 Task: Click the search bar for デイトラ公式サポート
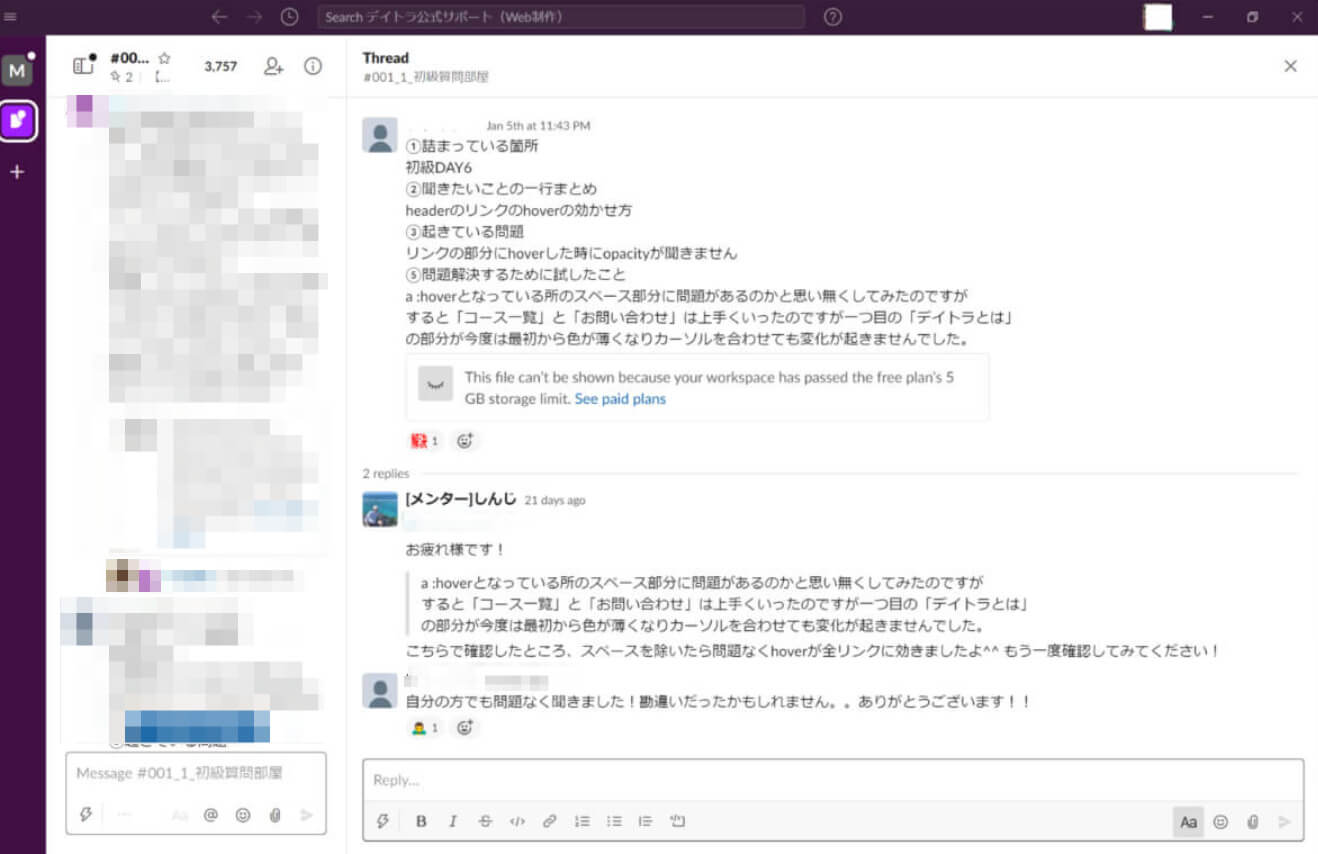tap(561, 17)
